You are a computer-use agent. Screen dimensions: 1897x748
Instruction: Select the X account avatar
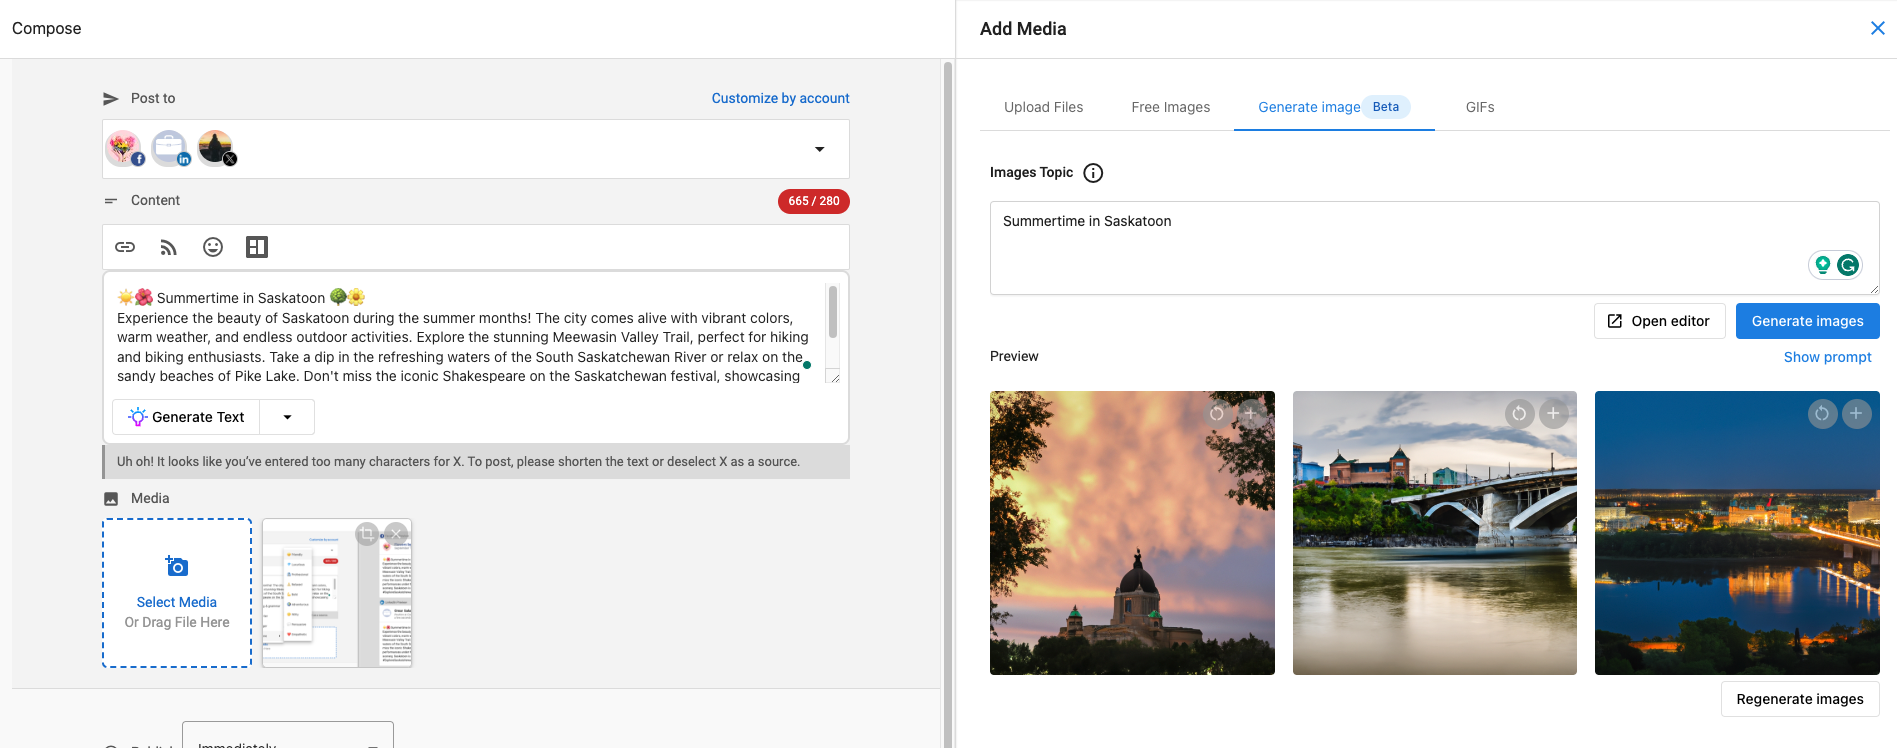tap(215, 148)
